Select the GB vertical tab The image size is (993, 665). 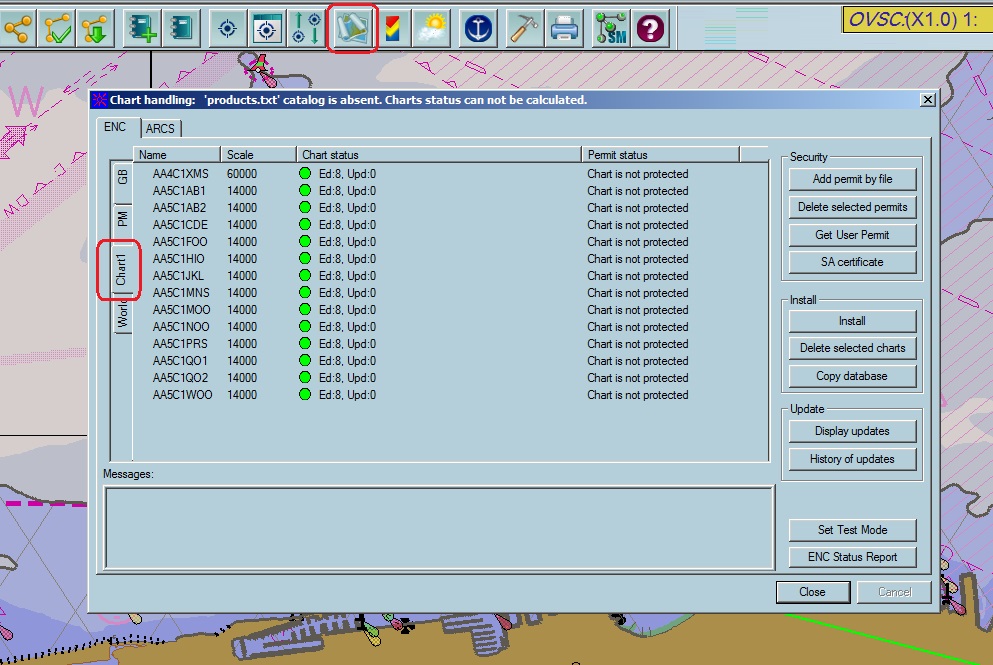122,177
